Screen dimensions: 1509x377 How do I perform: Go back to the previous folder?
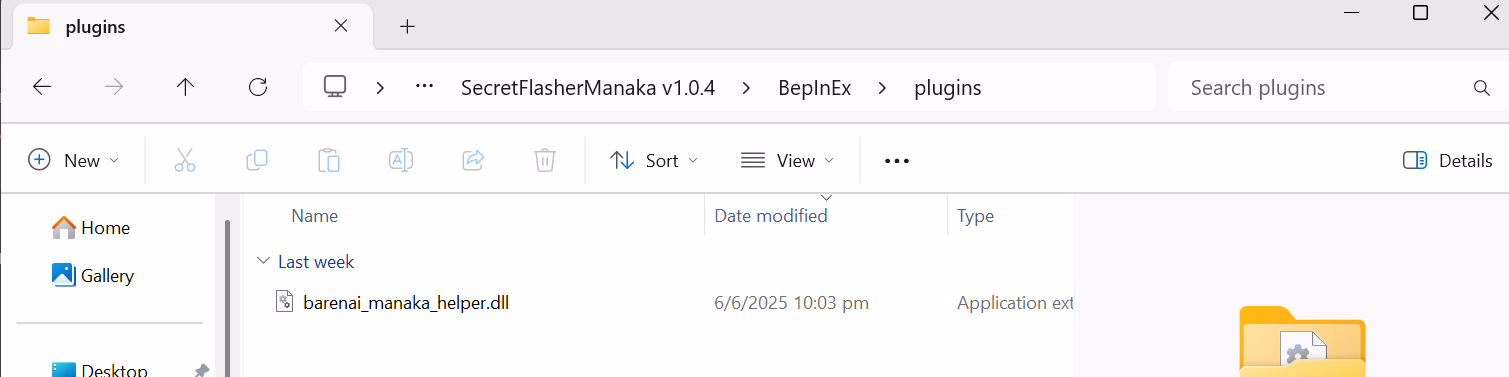[42, 87]
